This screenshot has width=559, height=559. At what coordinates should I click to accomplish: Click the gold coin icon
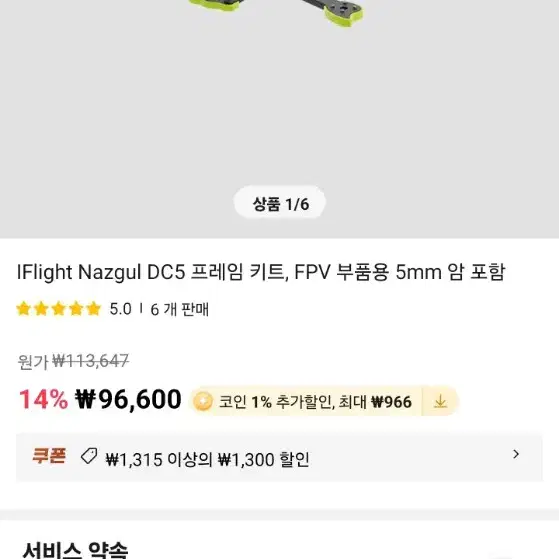(x=203, y=401)
